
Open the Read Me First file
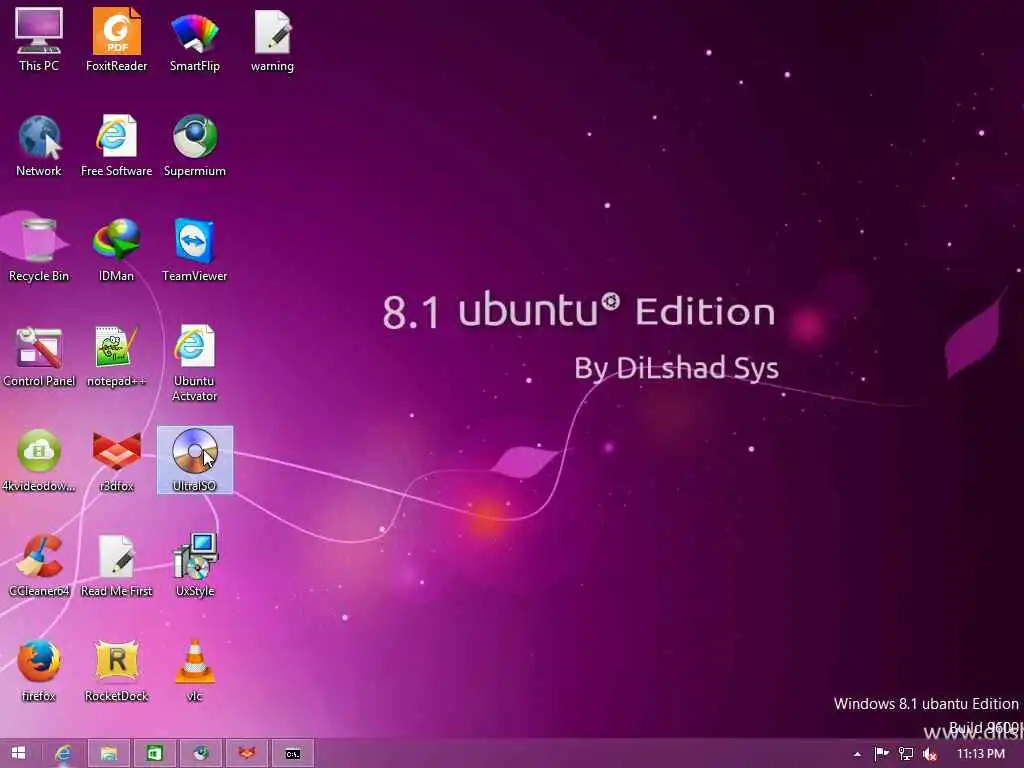coord(116,566)
